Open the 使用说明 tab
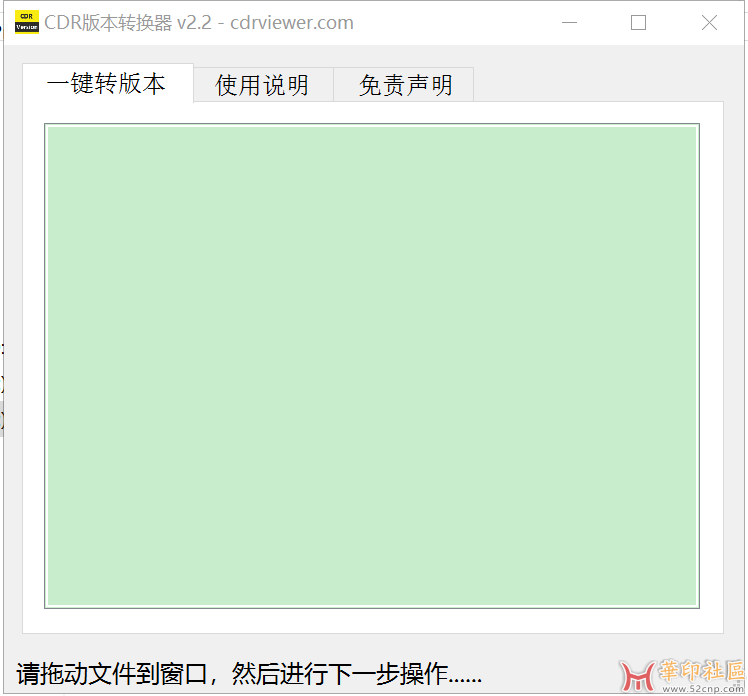Viewport: 748px width, 696px height. (262, 86)
